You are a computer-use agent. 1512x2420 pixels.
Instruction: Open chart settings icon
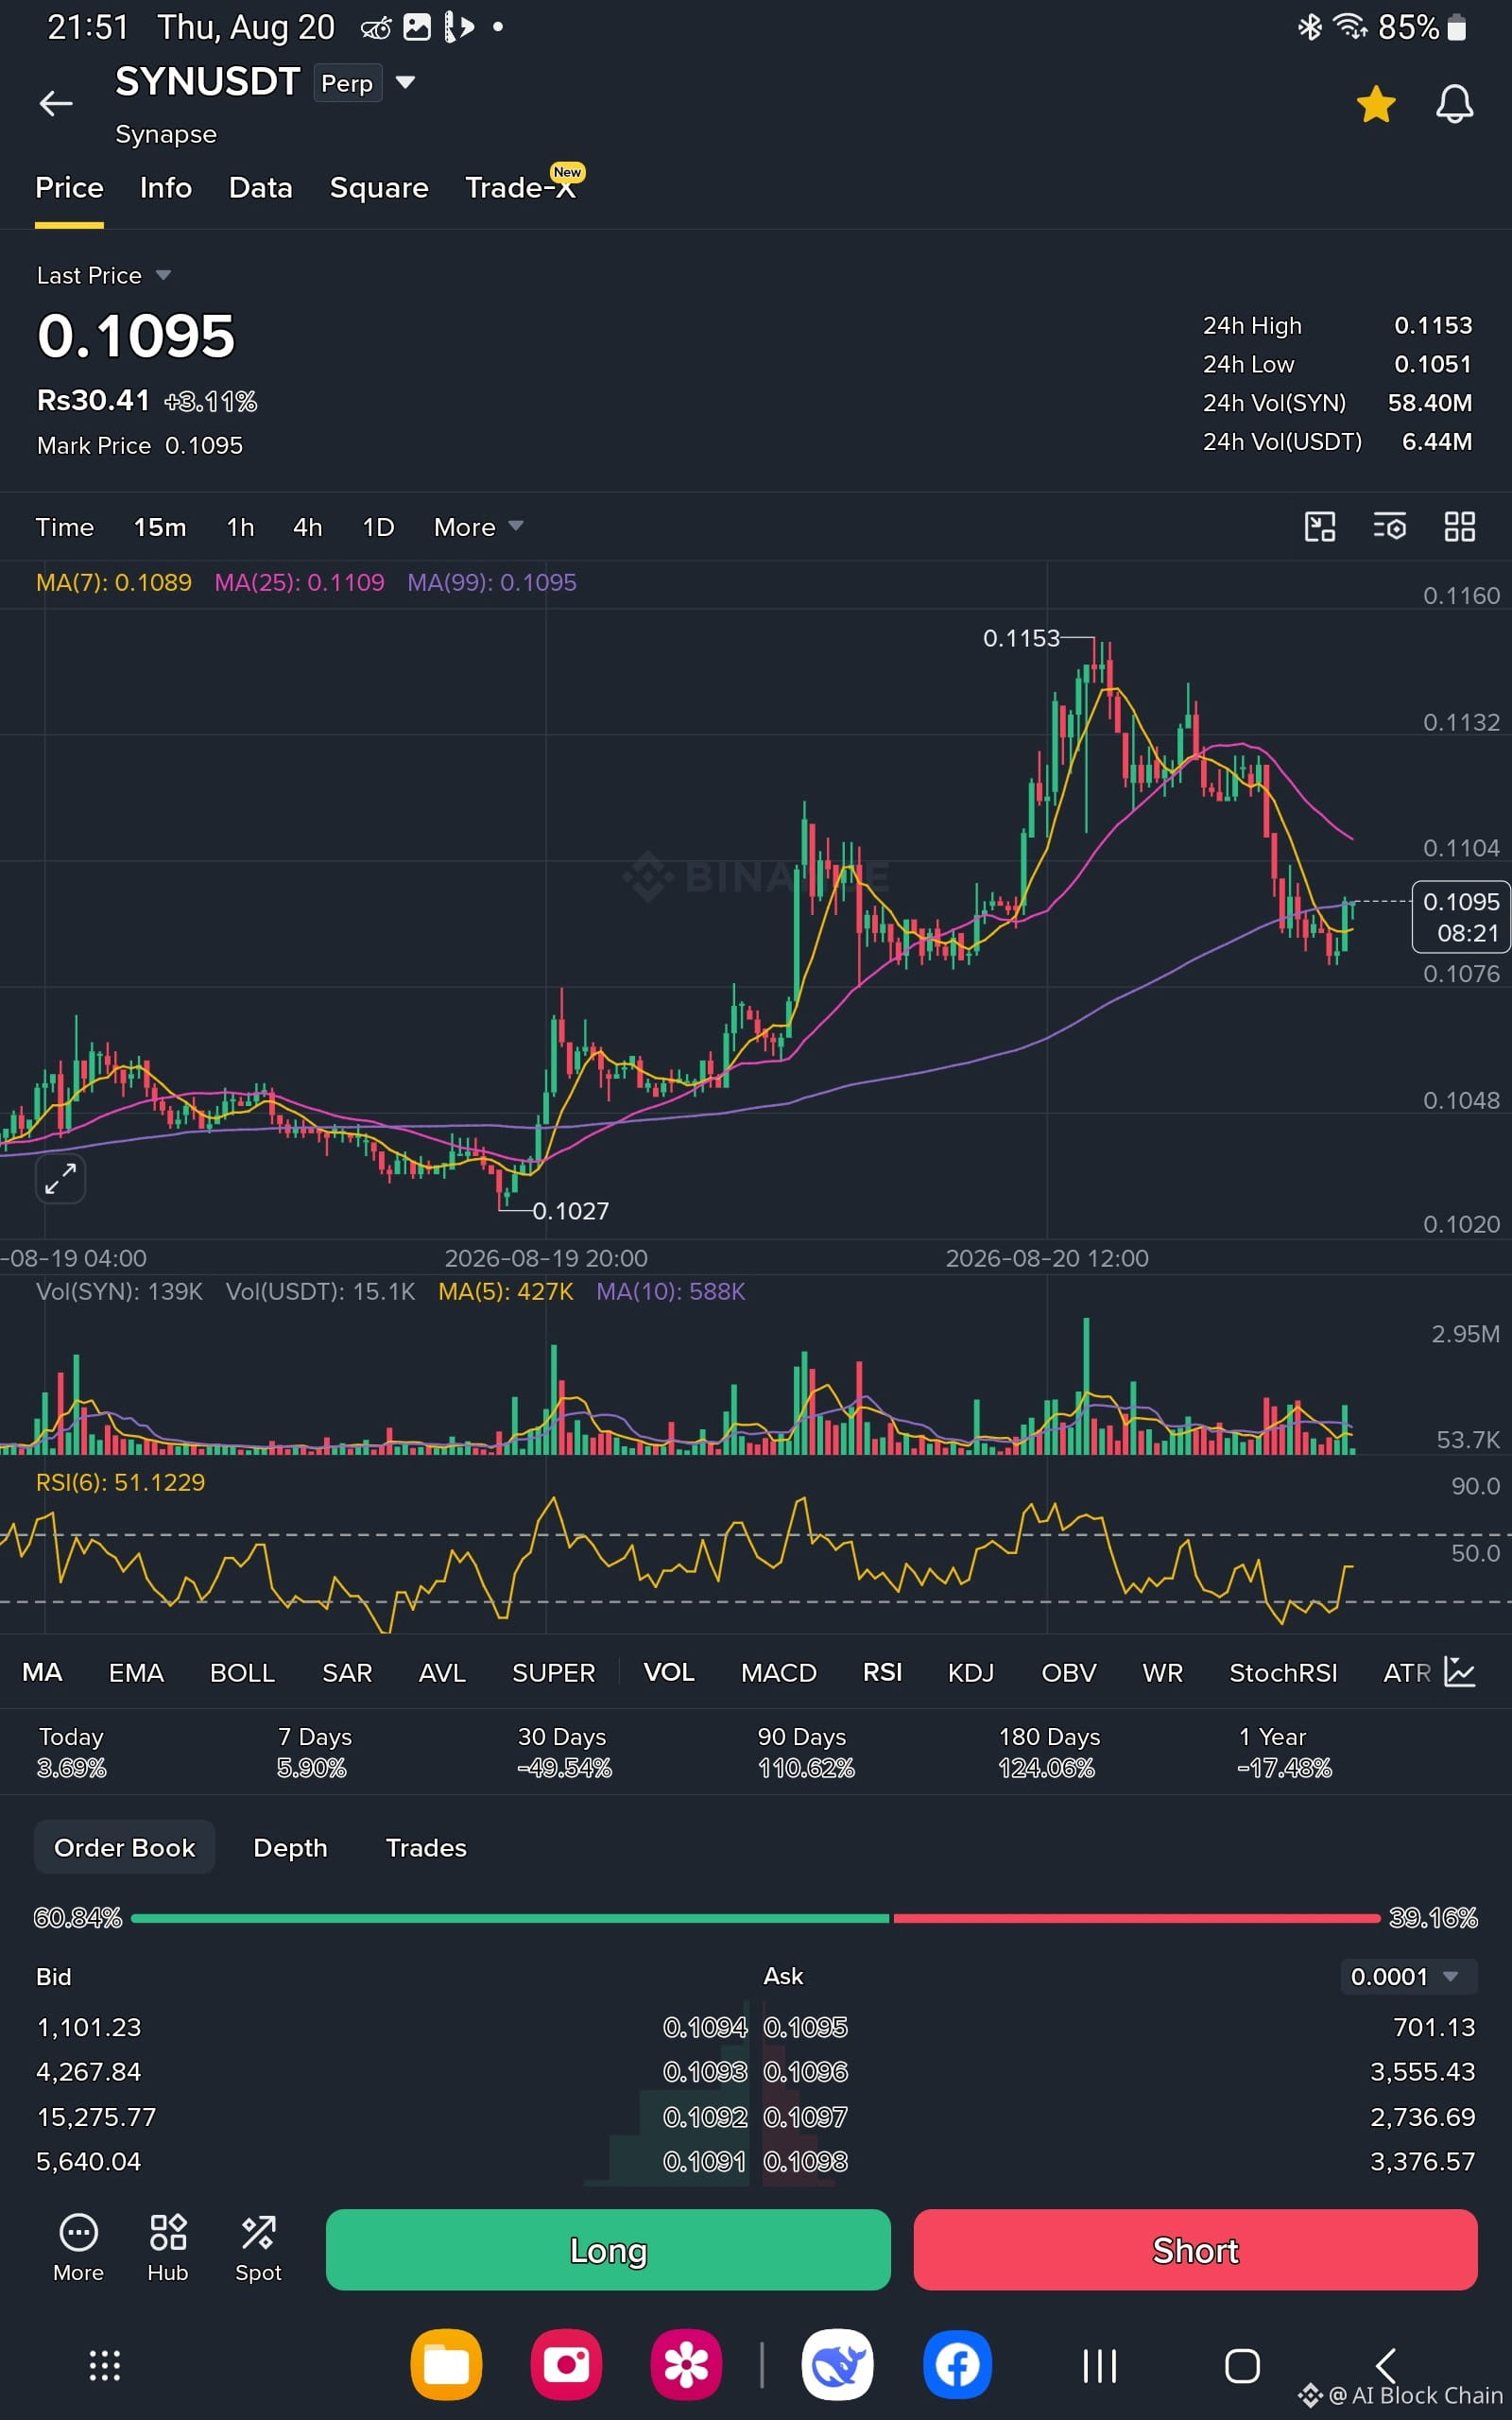[x=1389, y=527]
